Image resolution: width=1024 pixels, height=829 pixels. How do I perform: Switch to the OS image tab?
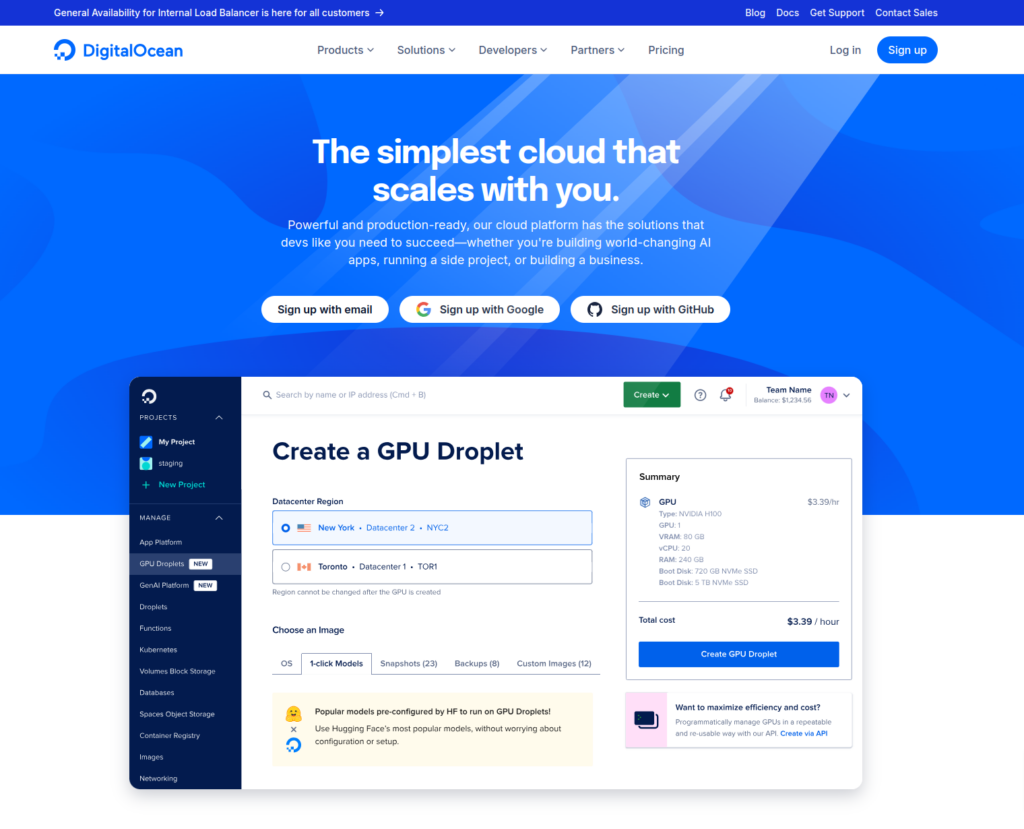[x=287, y=664]
